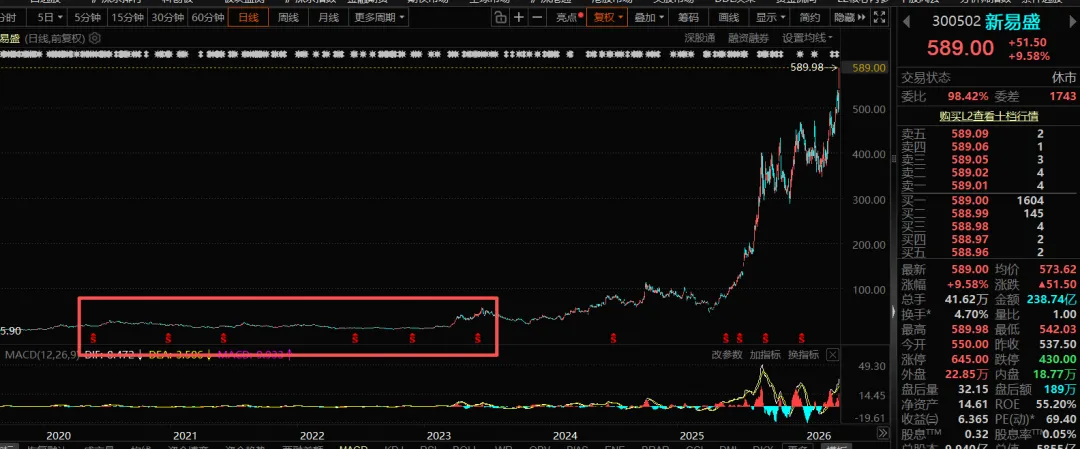Click ROE 55.20% value
This screenshot has width=1080, height=449.
1057,404
